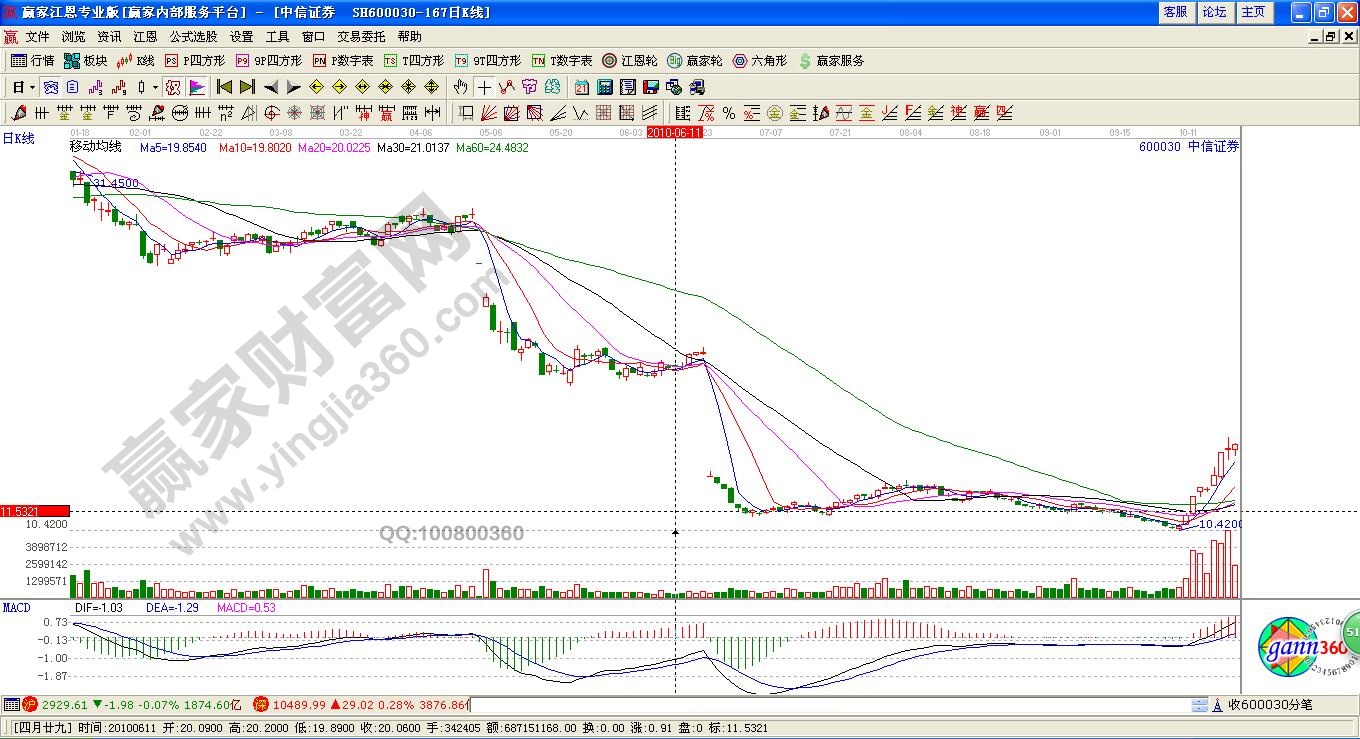Click the 客服 customer service button
This screenshot has height=739, width=1360.
click(x=1175, y=12)
